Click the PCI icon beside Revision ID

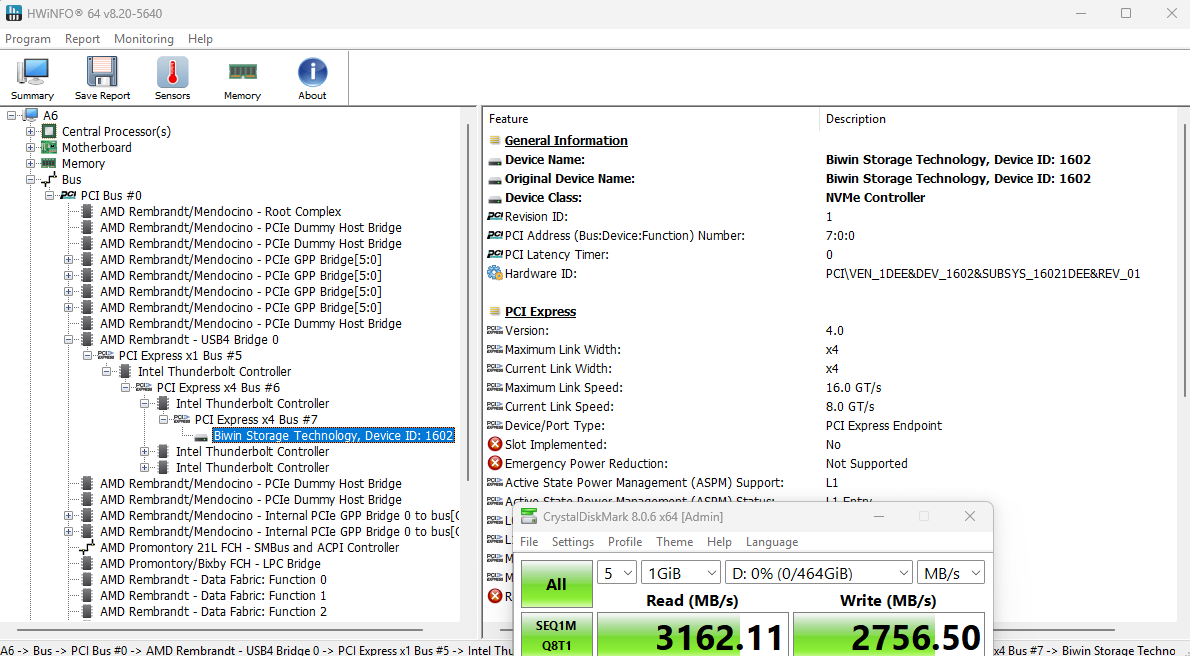pyautogui.click(x=495, y=216)
